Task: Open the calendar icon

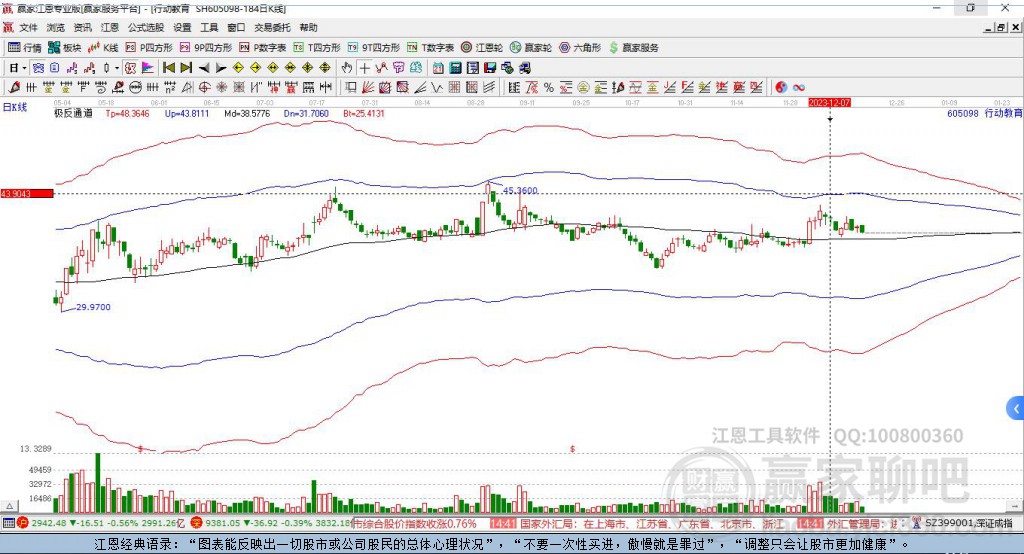Action: pos(438,68)
